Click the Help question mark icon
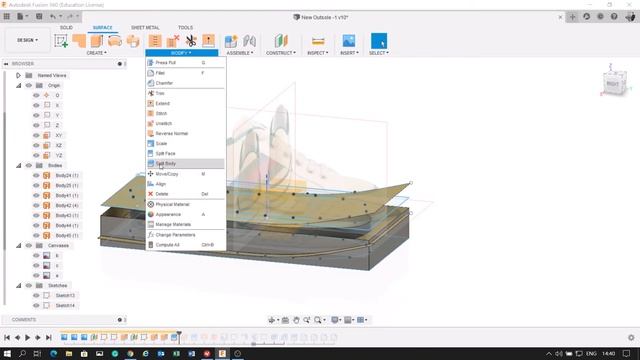Image resolution: width=640 pixels, height=360 pixels. (x=614, y=17)
